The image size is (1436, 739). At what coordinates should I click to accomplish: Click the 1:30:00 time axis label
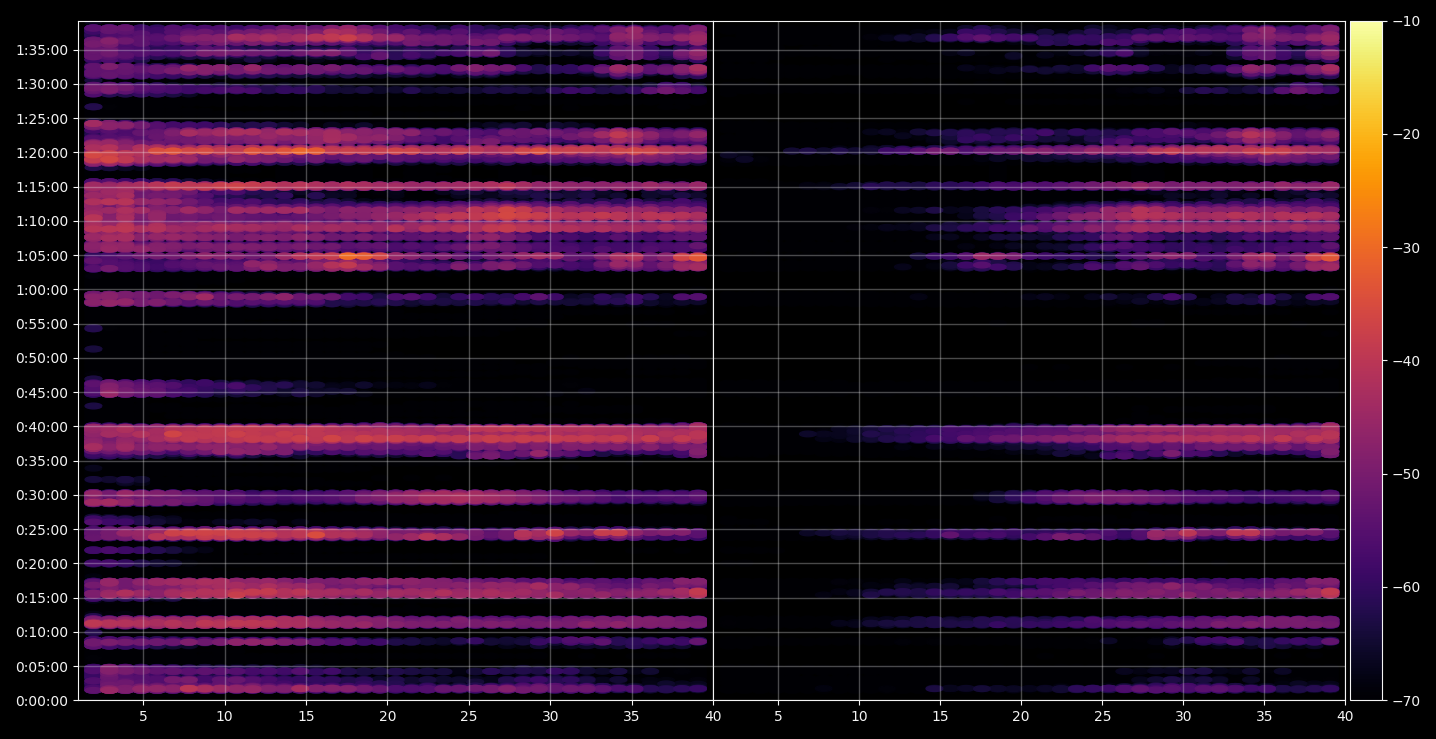coord(42,84)
